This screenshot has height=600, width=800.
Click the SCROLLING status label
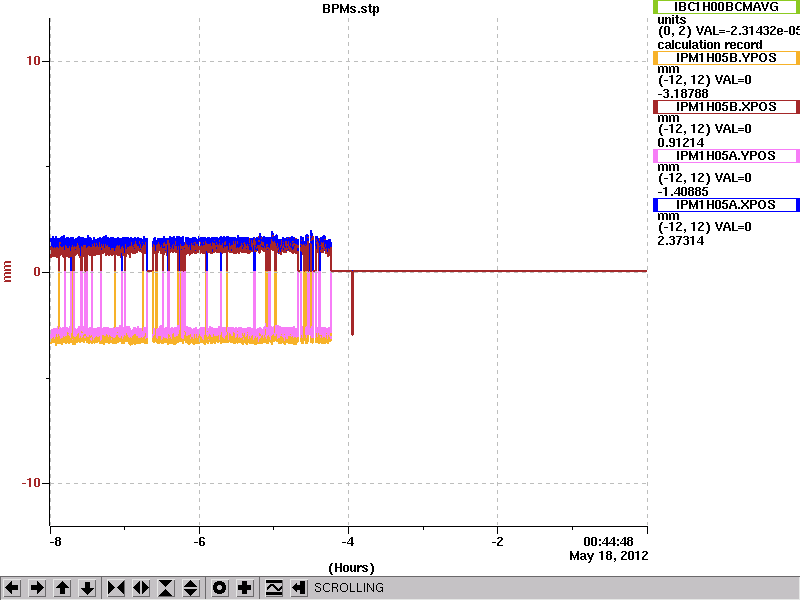[348, 588]
